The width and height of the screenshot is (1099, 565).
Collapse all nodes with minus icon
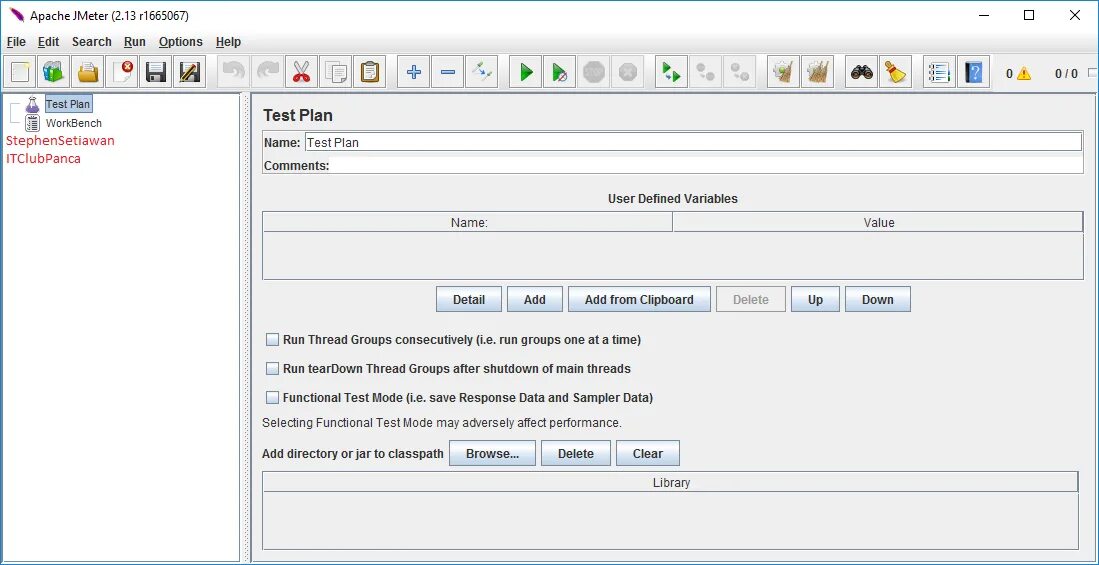tap(447, 72)
